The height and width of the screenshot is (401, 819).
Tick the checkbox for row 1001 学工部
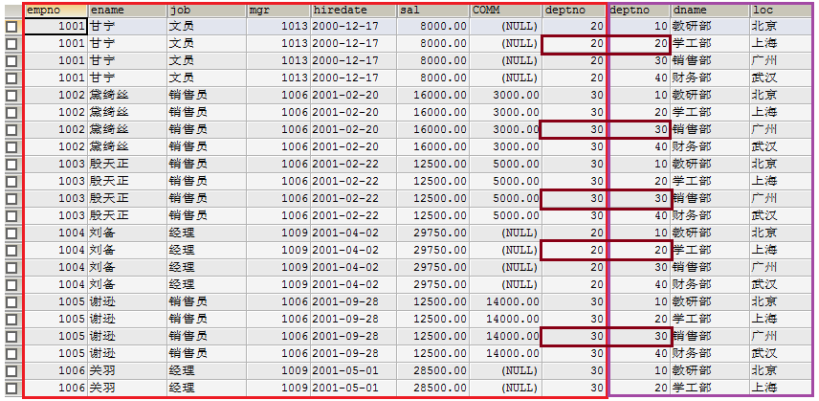pyautogui.click(x=11, y=44)
